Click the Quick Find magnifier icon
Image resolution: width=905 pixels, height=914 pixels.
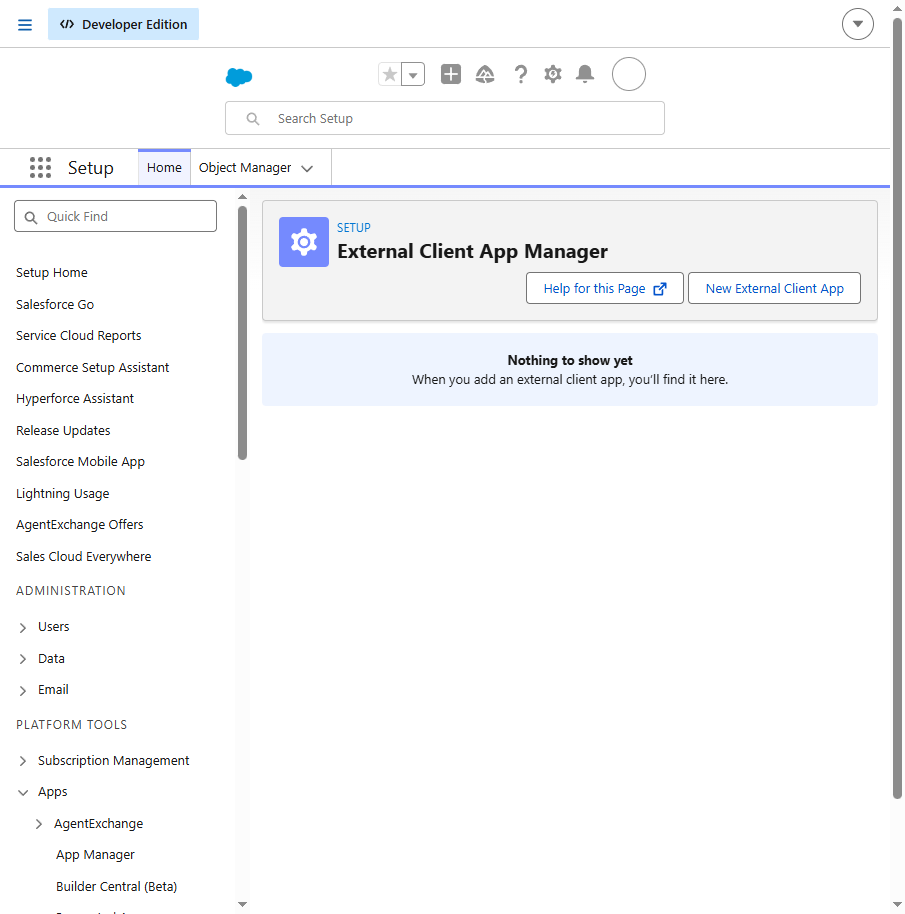31,217
